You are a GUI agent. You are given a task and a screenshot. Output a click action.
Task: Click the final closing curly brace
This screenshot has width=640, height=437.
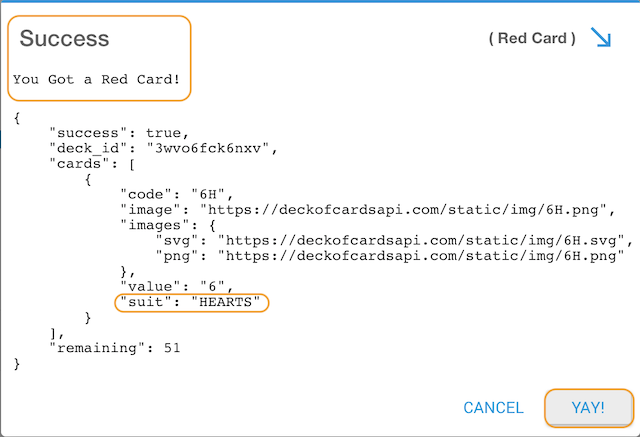click(x=17, y=364)
